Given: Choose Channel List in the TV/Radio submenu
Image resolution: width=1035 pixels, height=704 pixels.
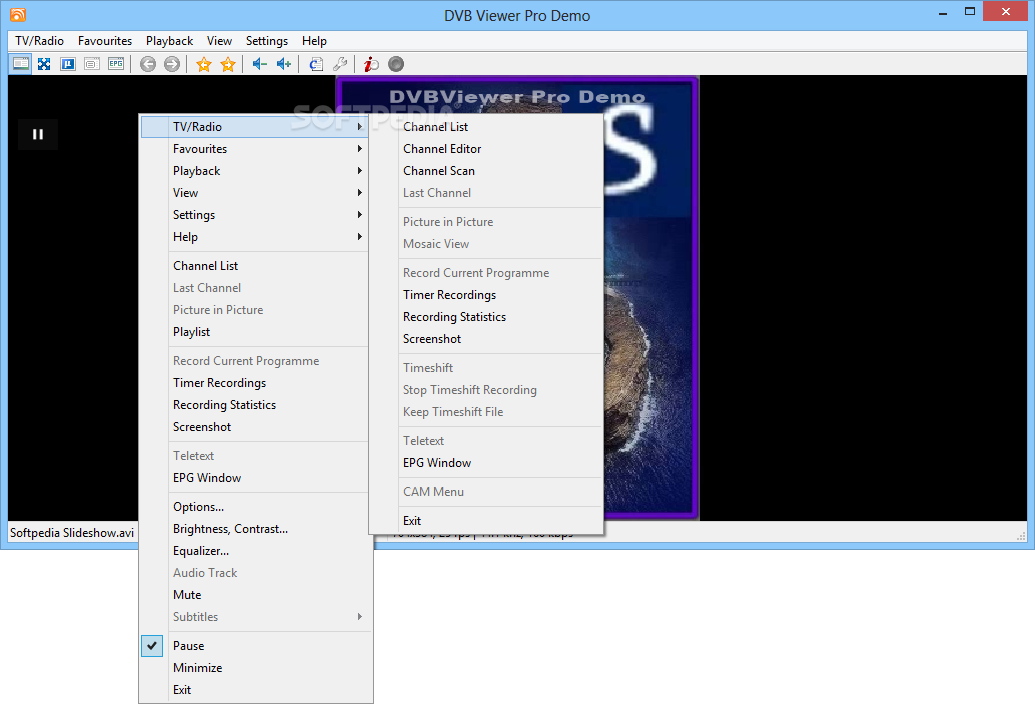Looking at the screenshot, I should click(486, 127).
